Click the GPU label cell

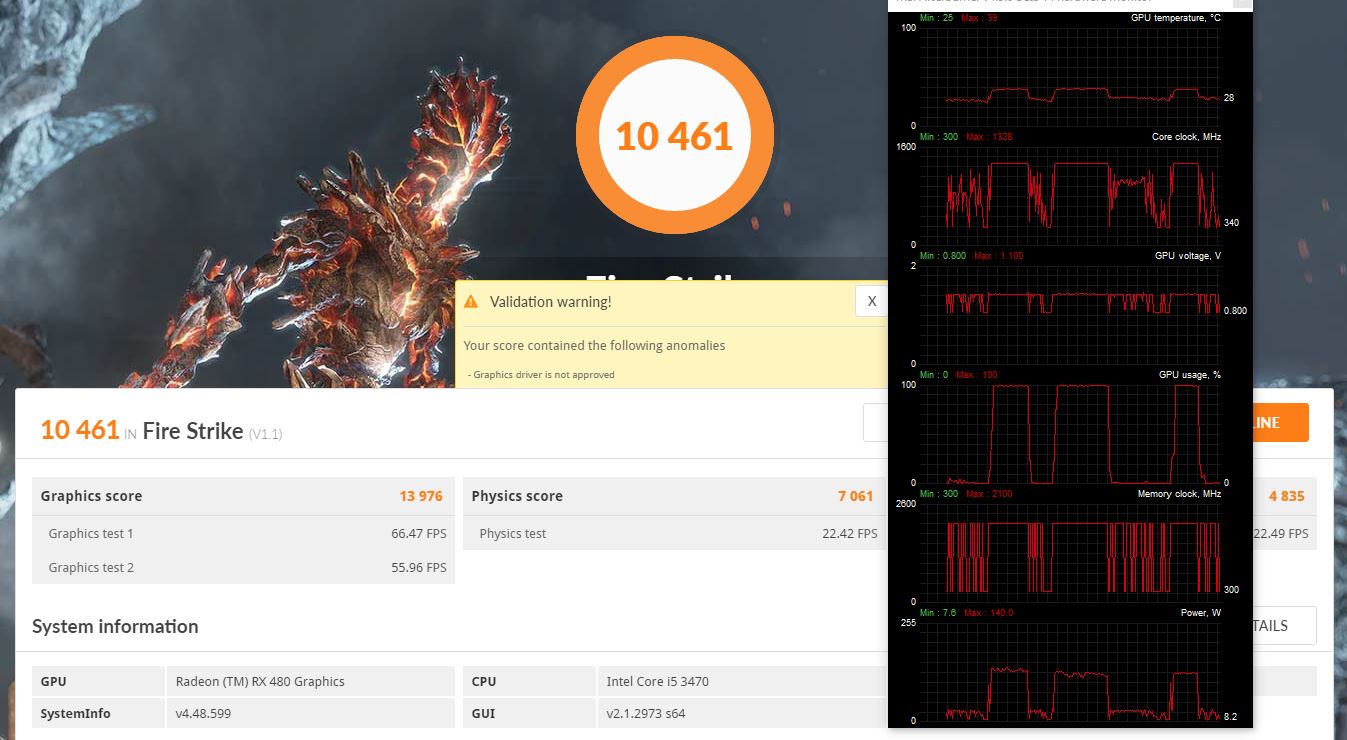pos(98,681)
